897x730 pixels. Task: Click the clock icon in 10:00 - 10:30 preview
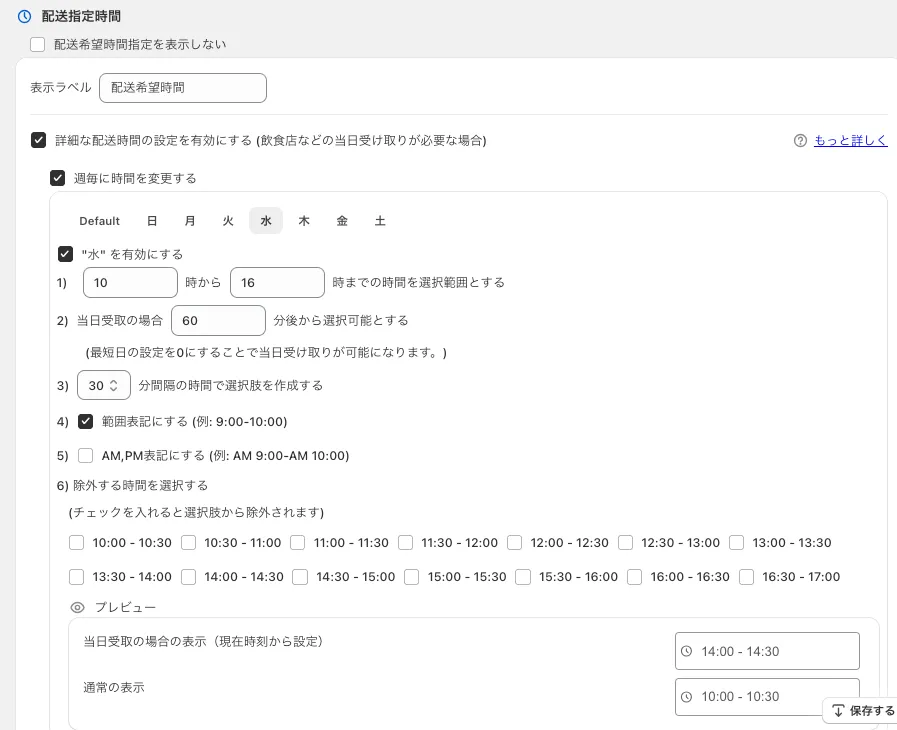687,697
